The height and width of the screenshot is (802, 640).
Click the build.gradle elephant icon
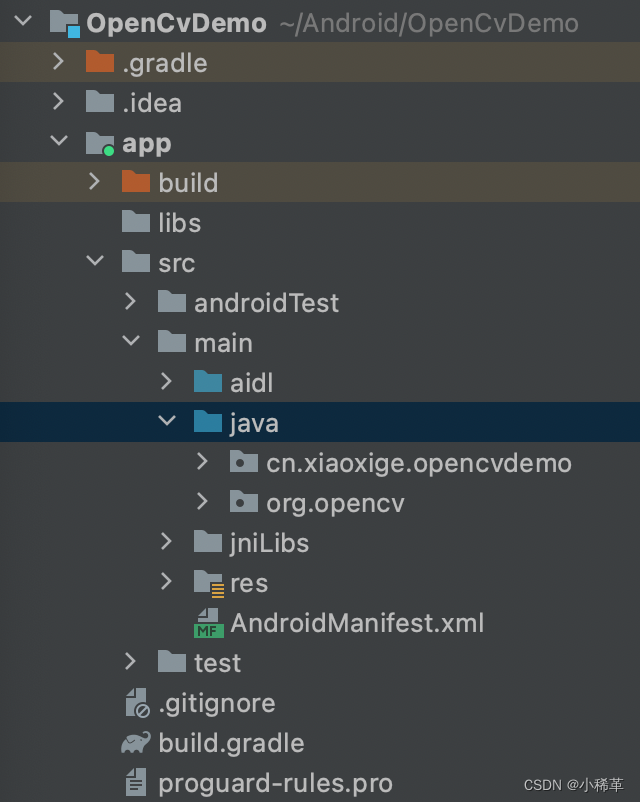click(x=136, y=743)
